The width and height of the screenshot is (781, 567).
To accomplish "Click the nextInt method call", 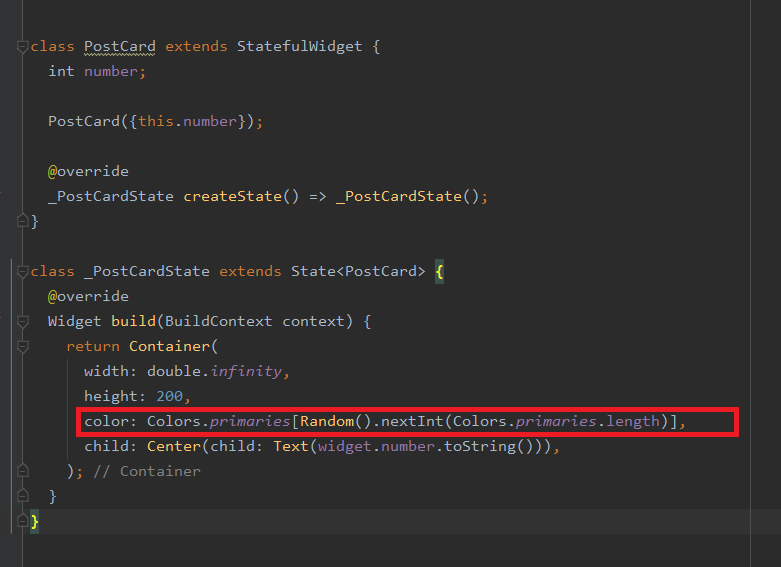I will [x=412, y=421].
